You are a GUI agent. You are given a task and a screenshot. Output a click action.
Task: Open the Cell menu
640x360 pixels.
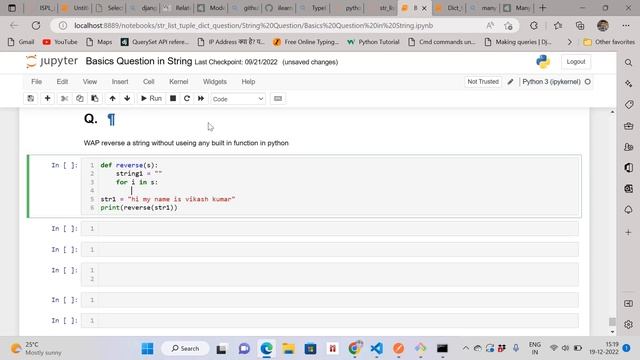(x=149, y=82)
